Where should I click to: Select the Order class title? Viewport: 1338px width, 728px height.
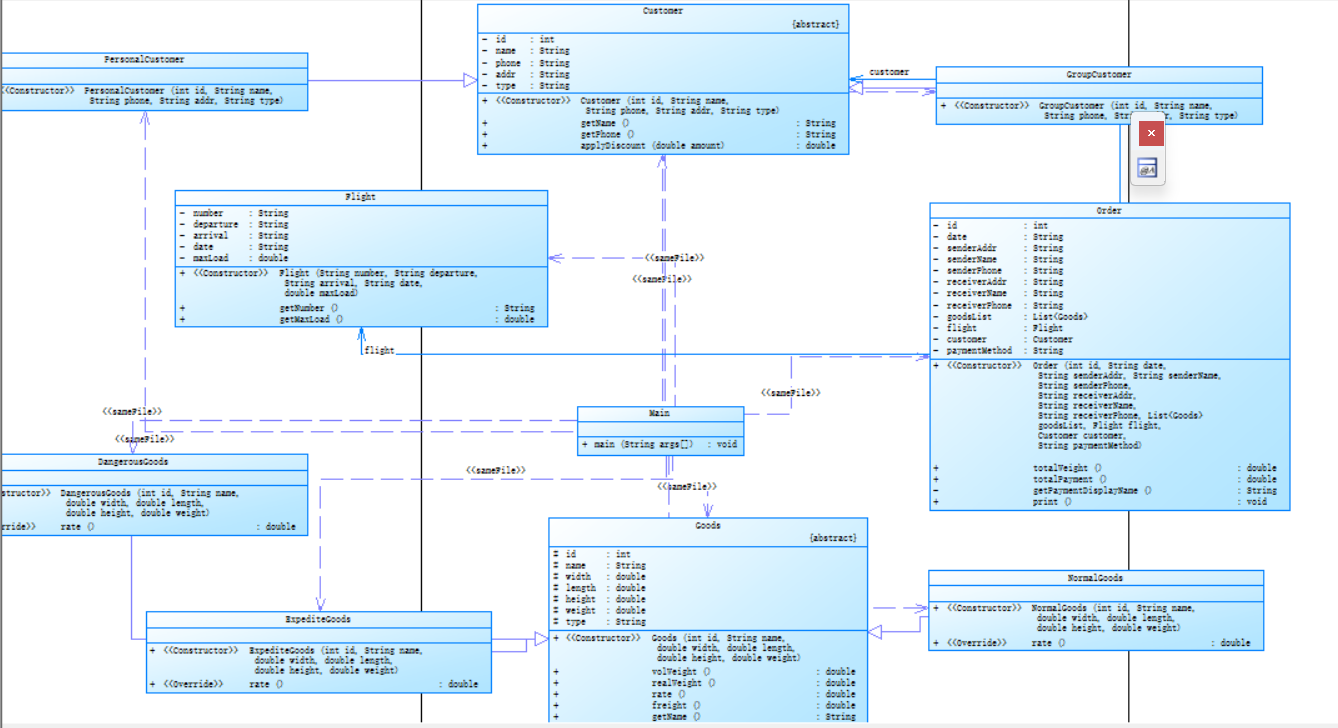coord(1109,211)
